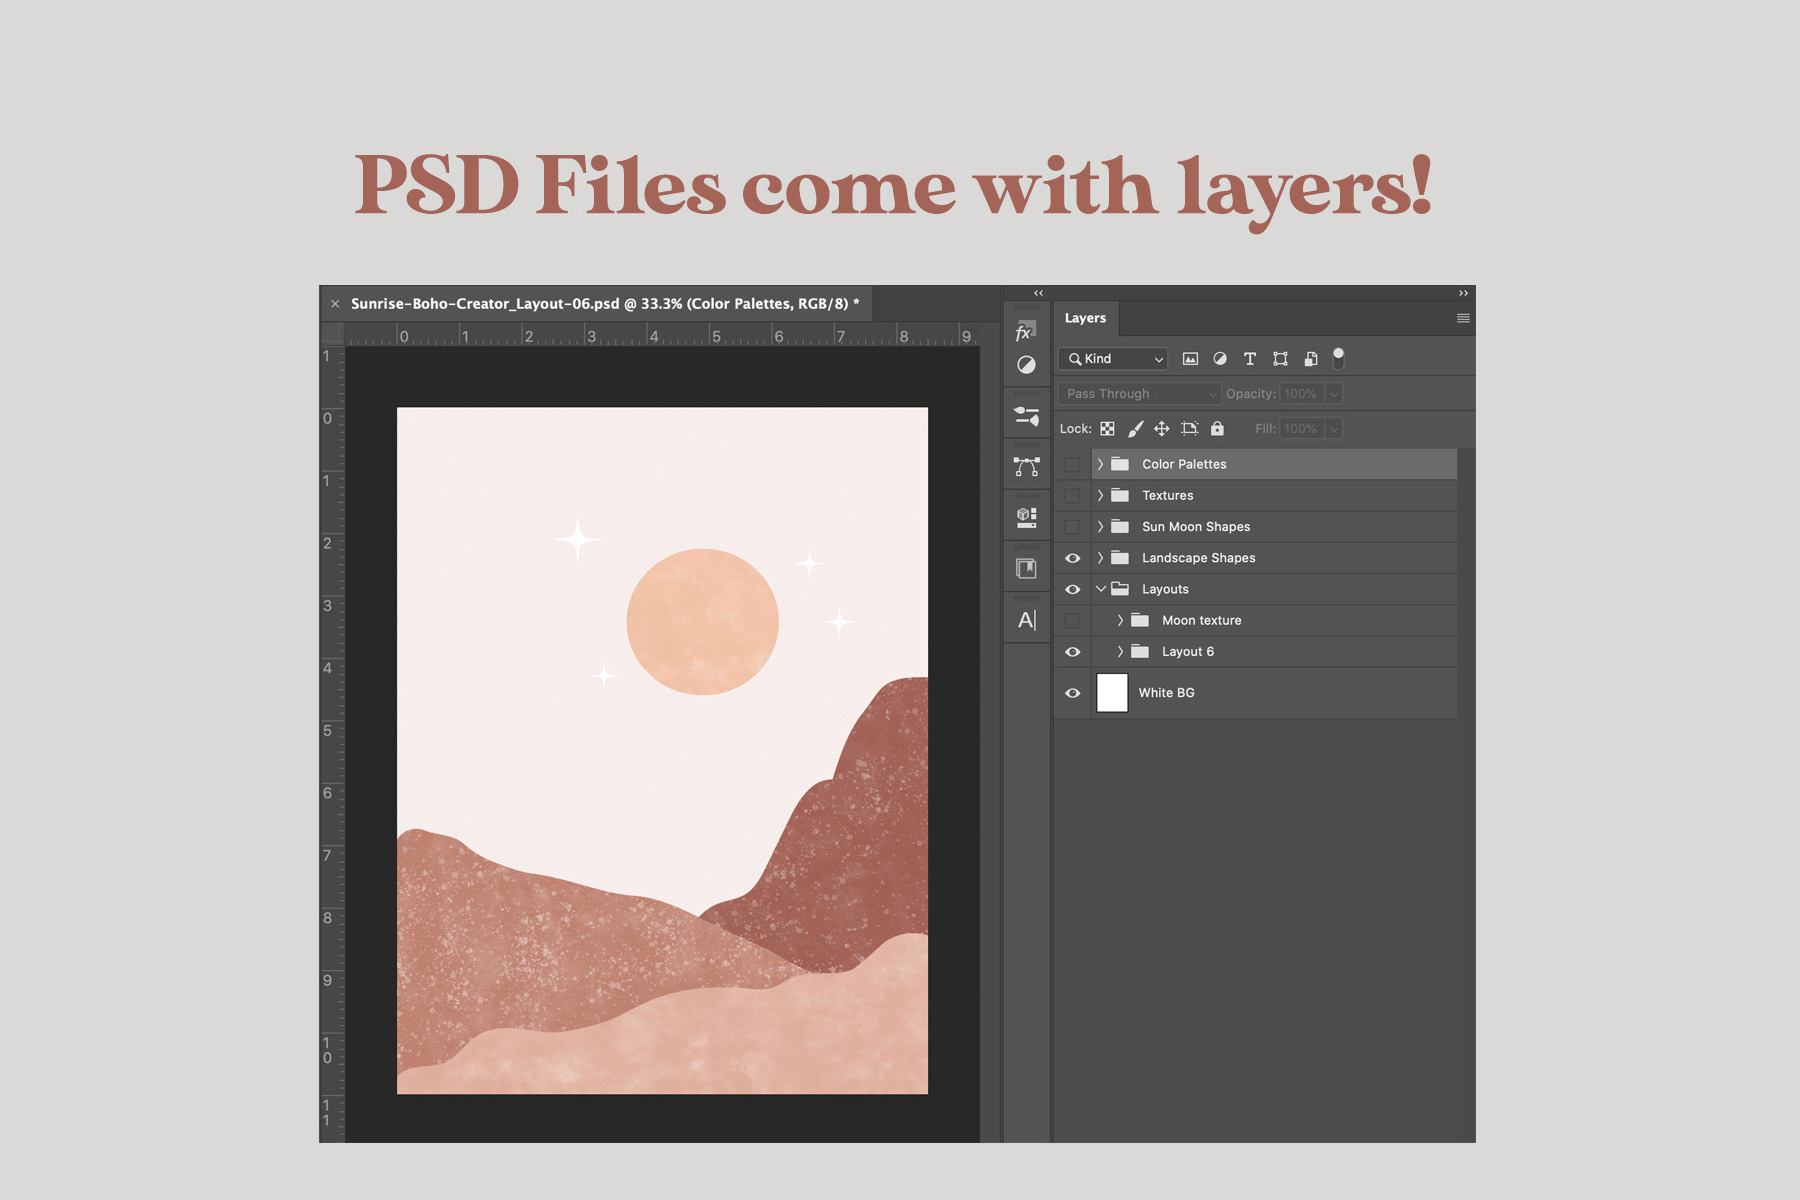
Task: Filter layers by smart objects
Action: [1311, 359]
